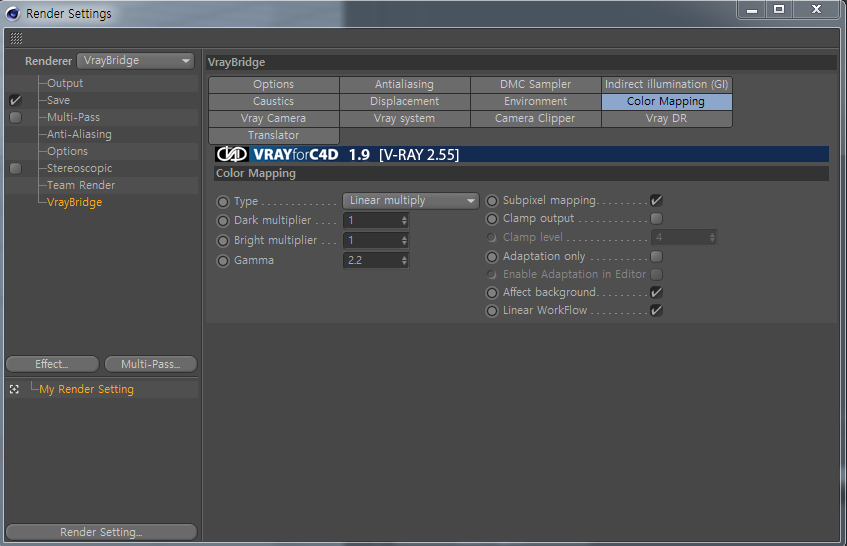
Task: Open the Renderer VrayBridge dropdown
Action: point(136,60)
